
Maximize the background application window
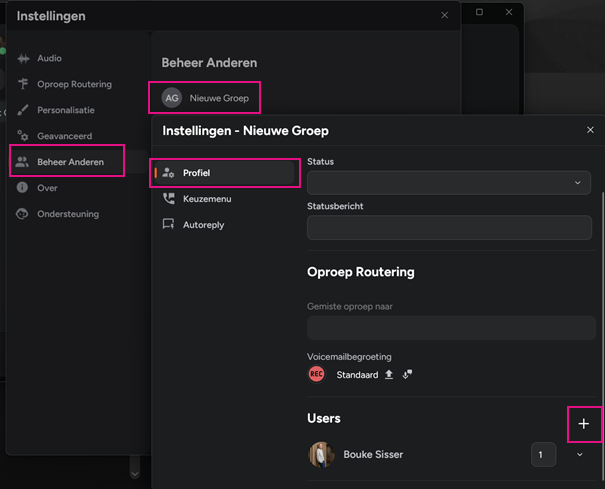[x=479, y=12]
